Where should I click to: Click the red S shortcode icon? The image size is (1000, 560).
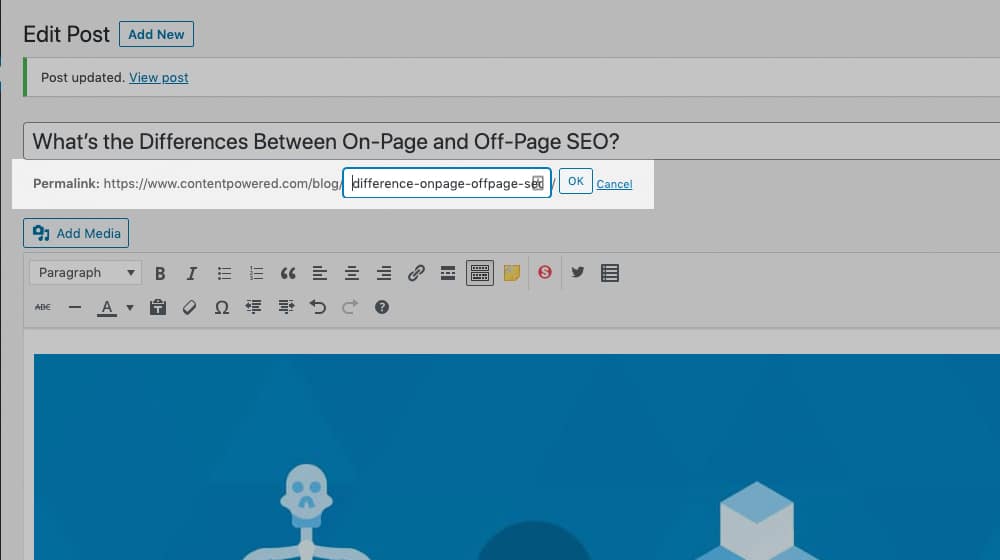[x=545, y=272]
